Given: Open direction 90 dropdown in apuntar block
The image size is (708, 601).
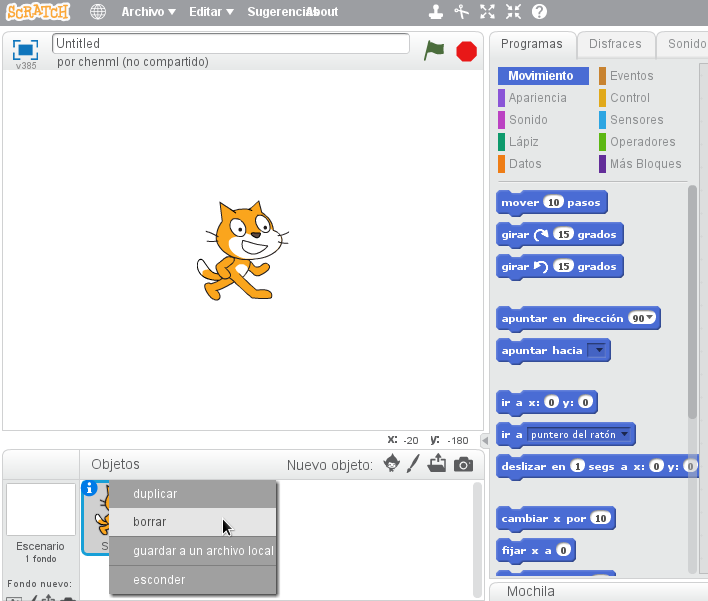Looking at the screenshot, I should (651, 319).
